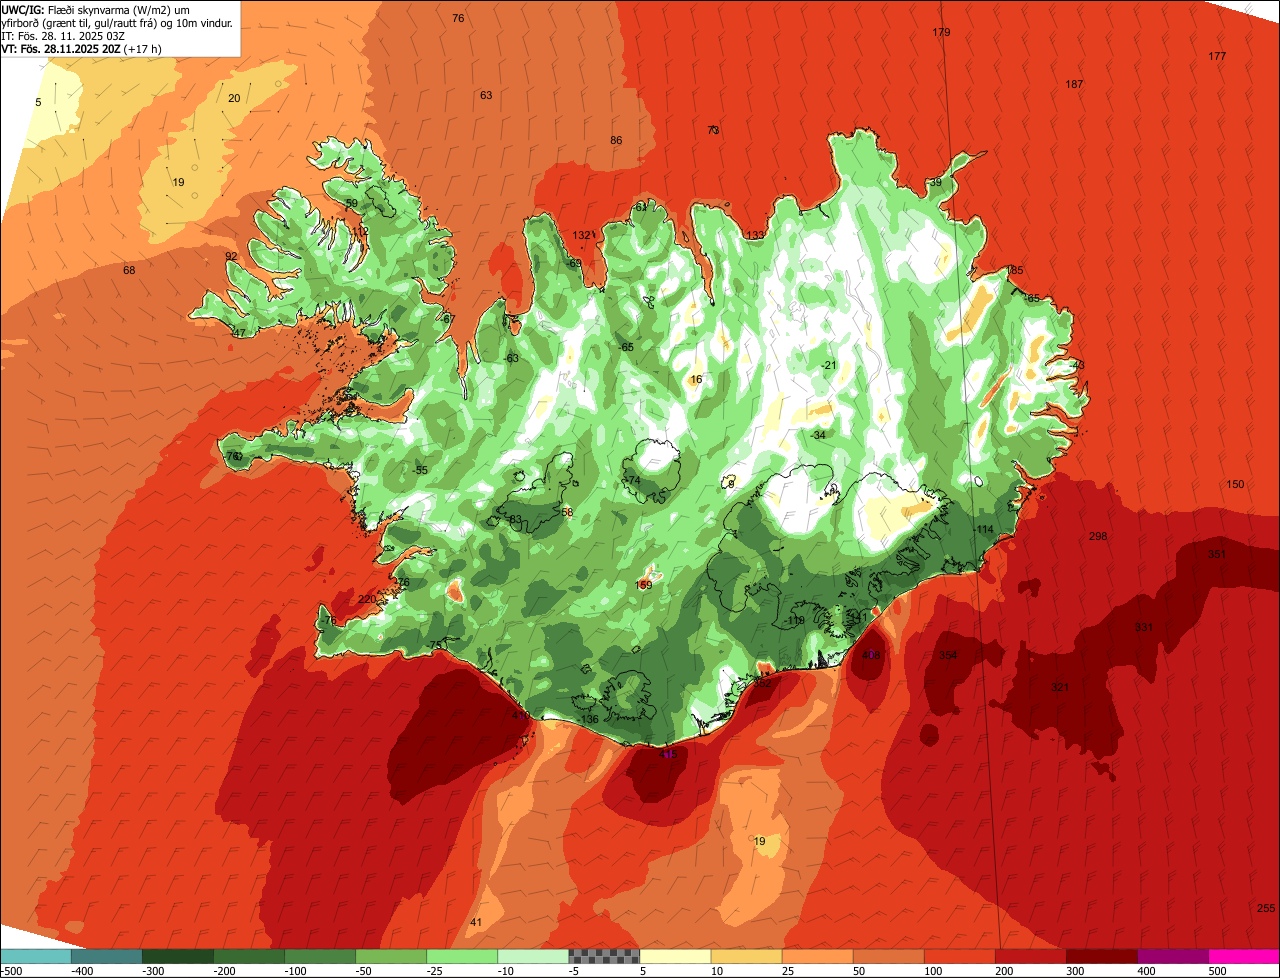Click the map value '39' in northeast Iceland
This screenshot has height=978, width=1280.
point(935,182)
